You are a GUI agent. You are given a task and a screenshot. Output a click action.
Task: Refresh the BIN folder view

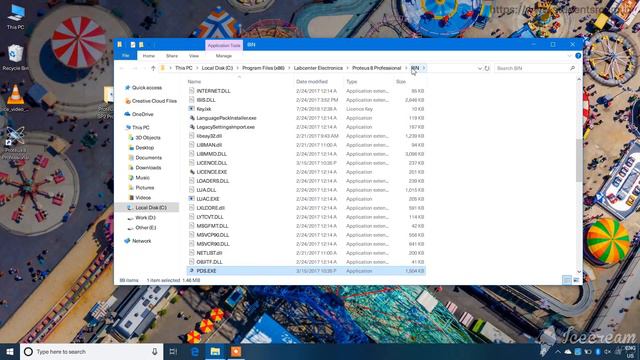point(487,68)
